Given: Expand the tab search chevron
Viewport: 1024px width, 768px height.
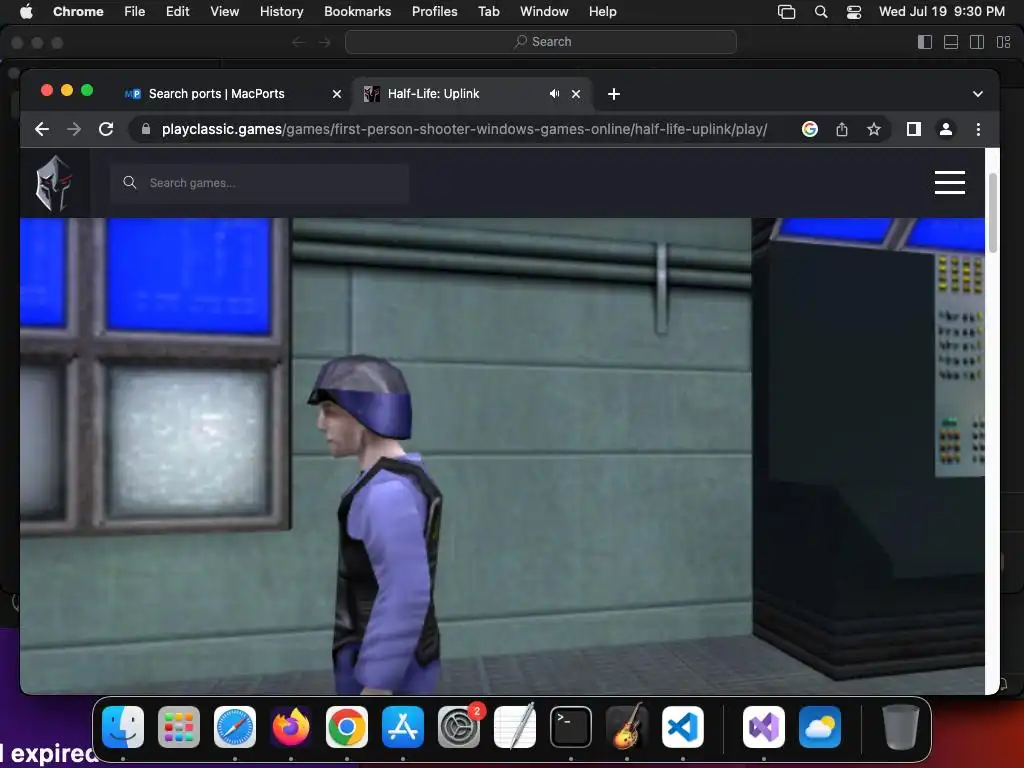Looking at the screenshot, I should pyautogui.click(x=978, y=93).
